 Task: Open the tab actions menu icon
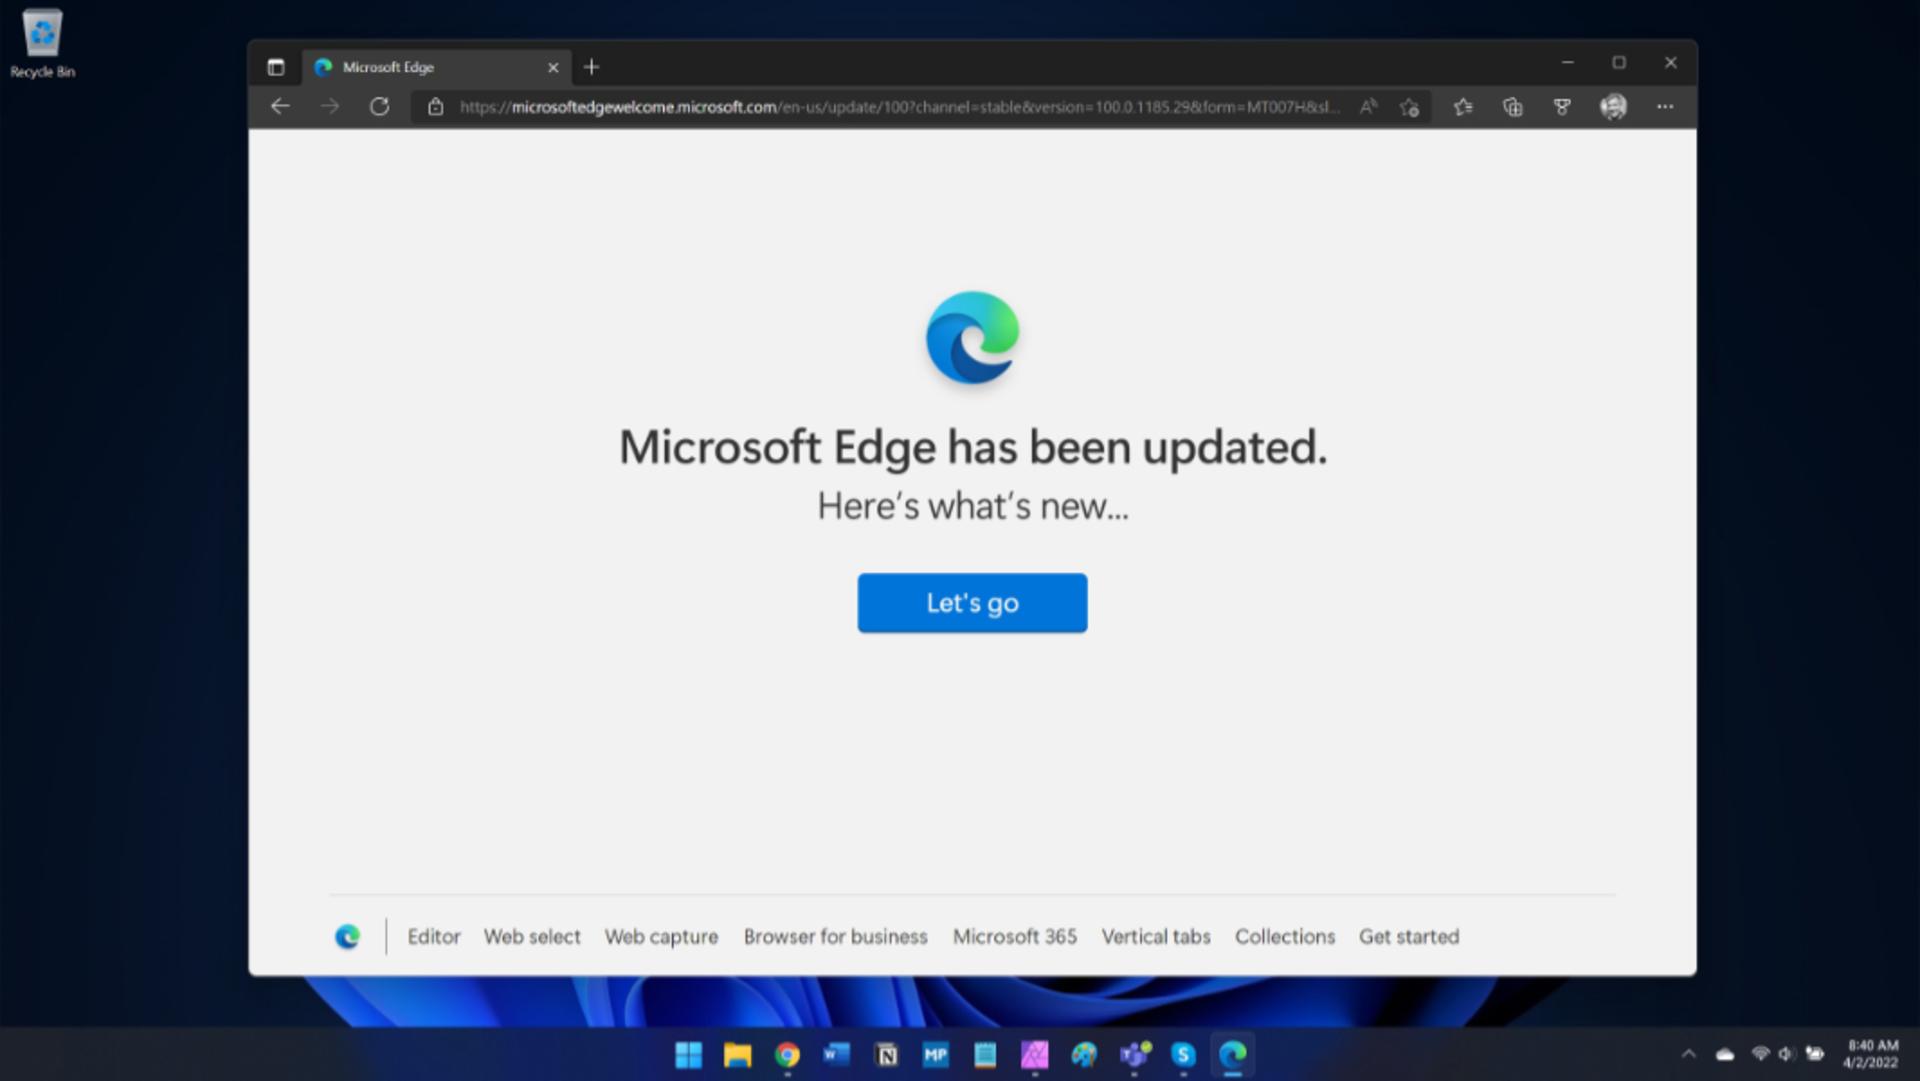(x=276, y=67)
